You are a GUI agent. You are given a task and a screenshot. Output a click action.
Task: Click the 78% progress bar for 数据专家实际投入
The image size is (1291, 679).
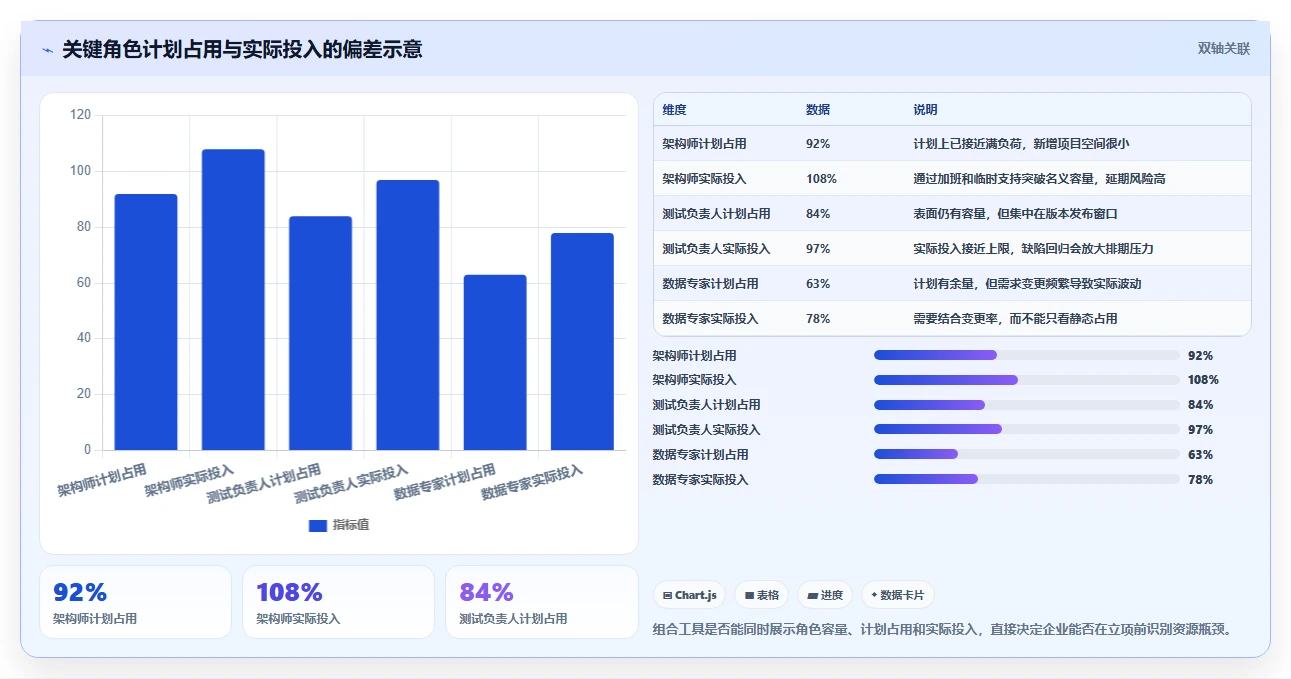(1027, 479)
